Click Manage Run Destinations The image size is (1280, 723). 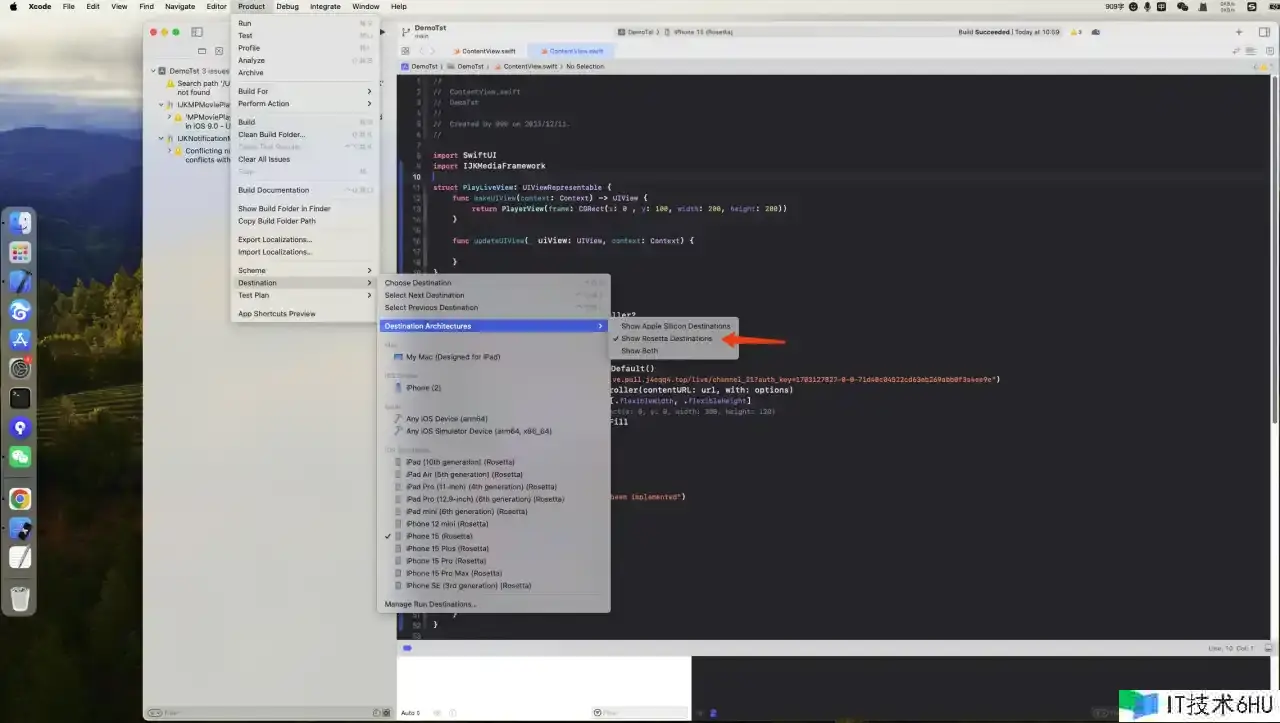[x=430, y=604]
